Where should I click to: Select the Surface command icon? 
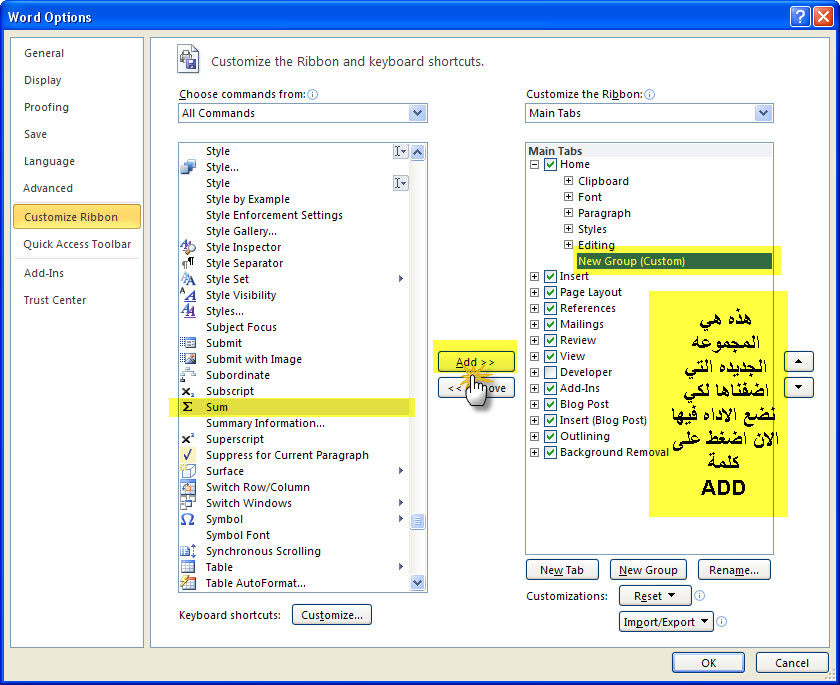188,471
